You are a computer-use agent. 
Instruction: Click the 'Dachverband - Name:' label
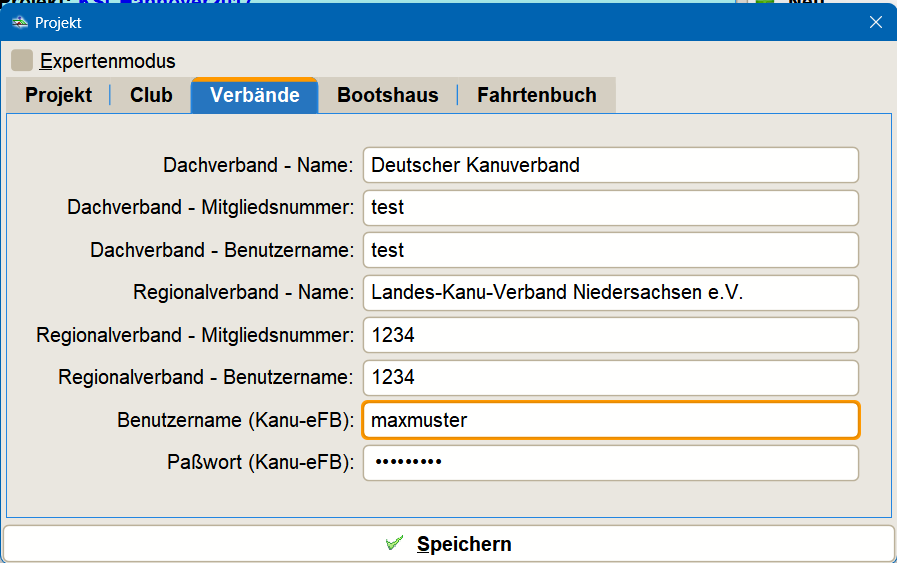(x=259, y=165)
